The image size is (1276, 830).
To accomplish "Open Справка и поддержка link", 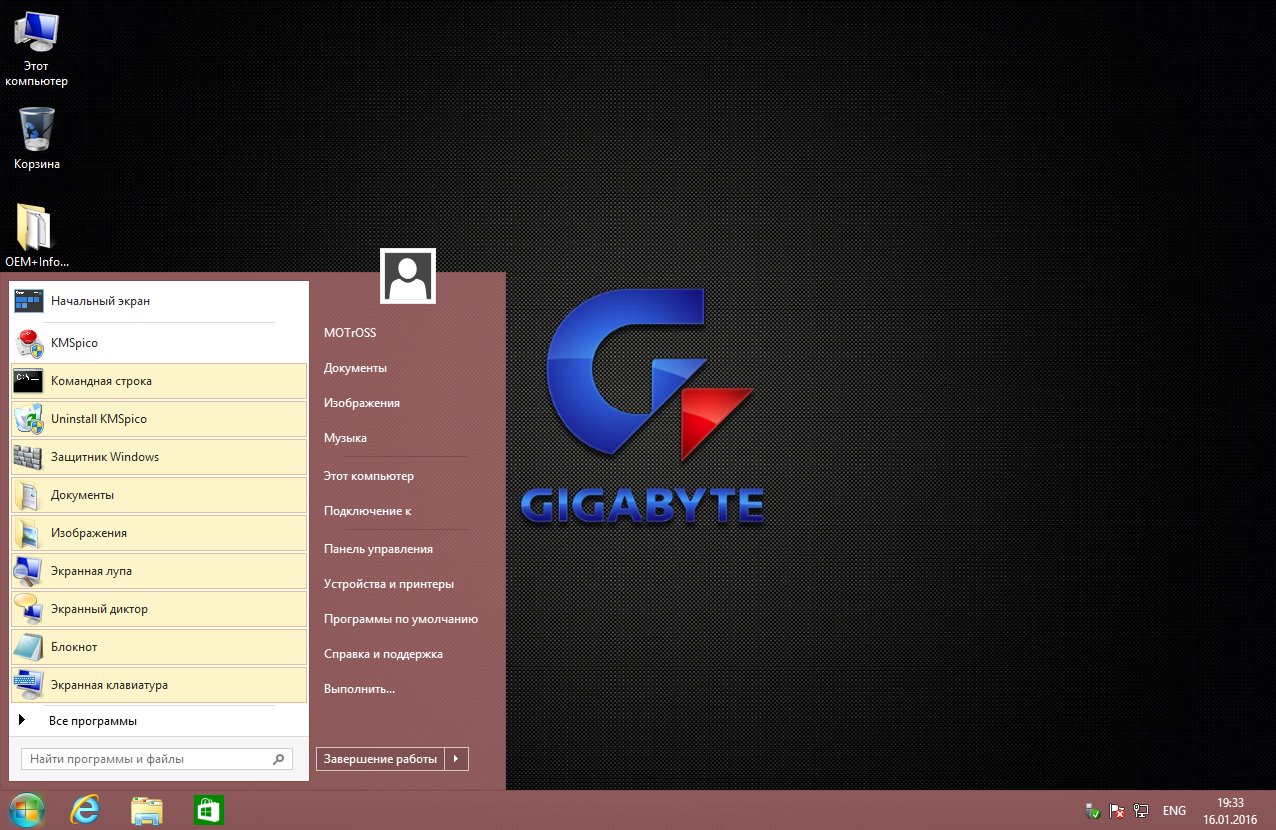I will tap(383, 654).
